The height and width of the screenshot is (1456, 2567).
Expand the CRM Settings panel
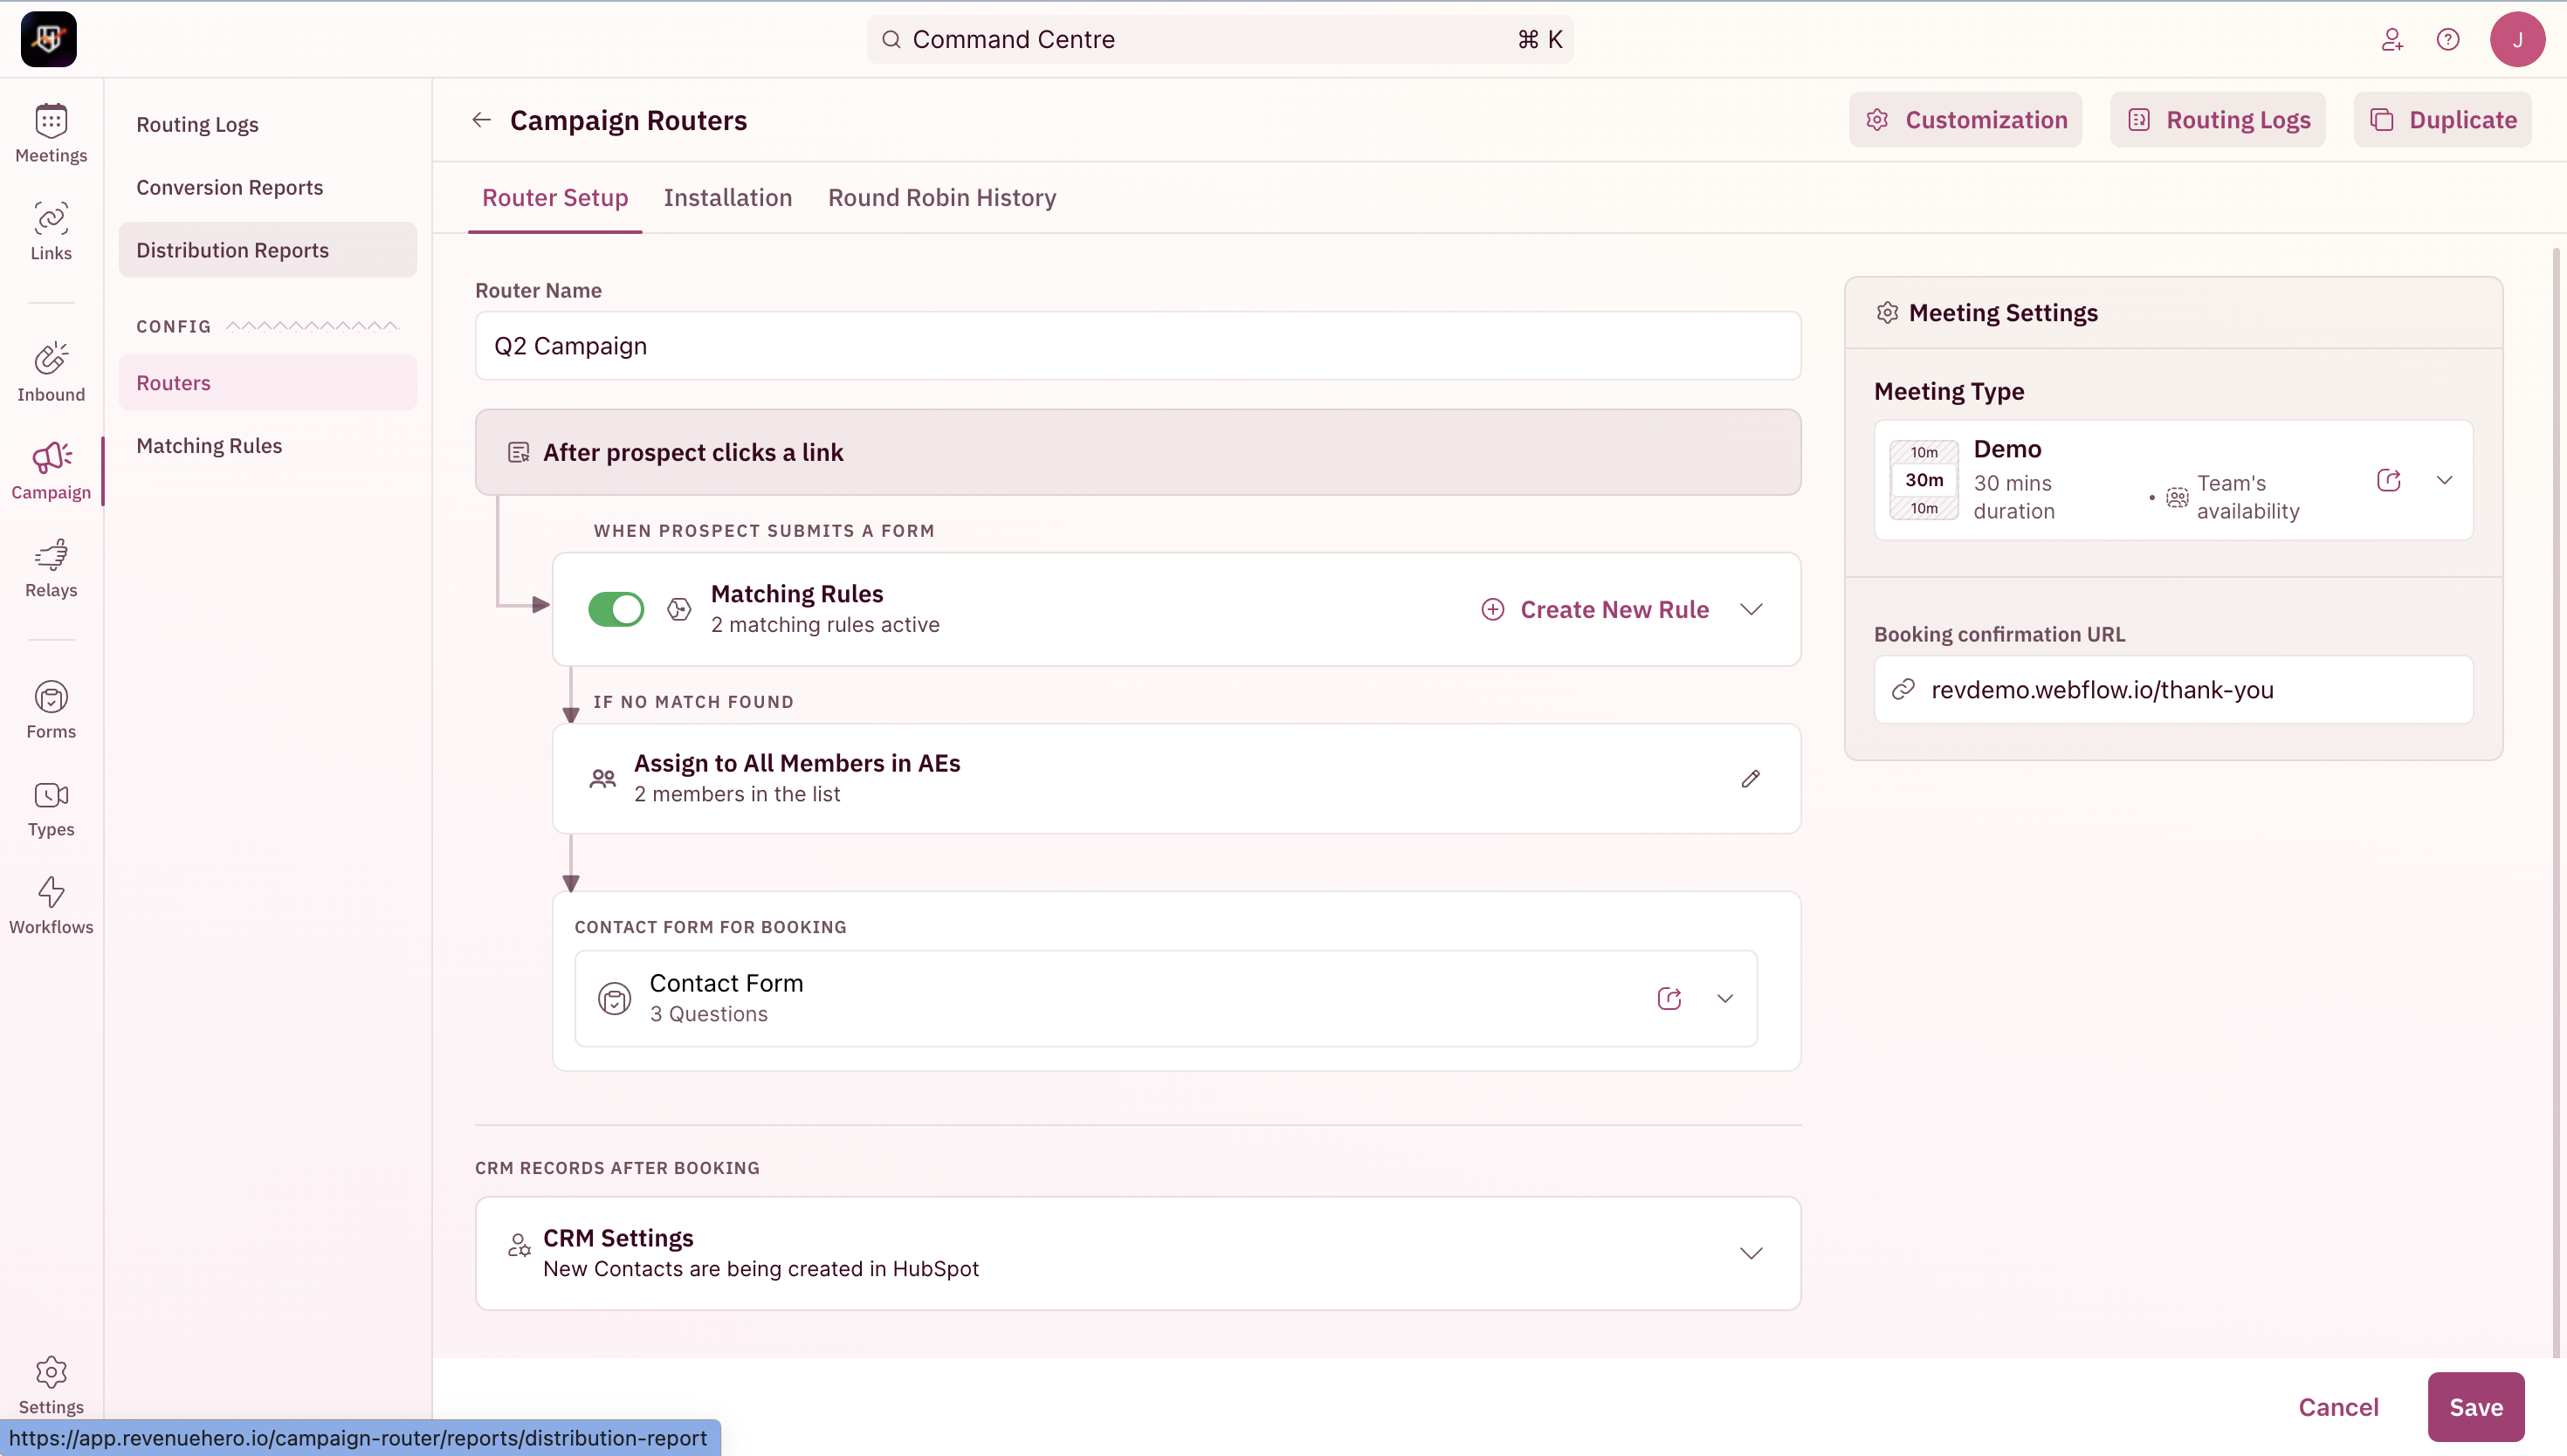1751,1253
